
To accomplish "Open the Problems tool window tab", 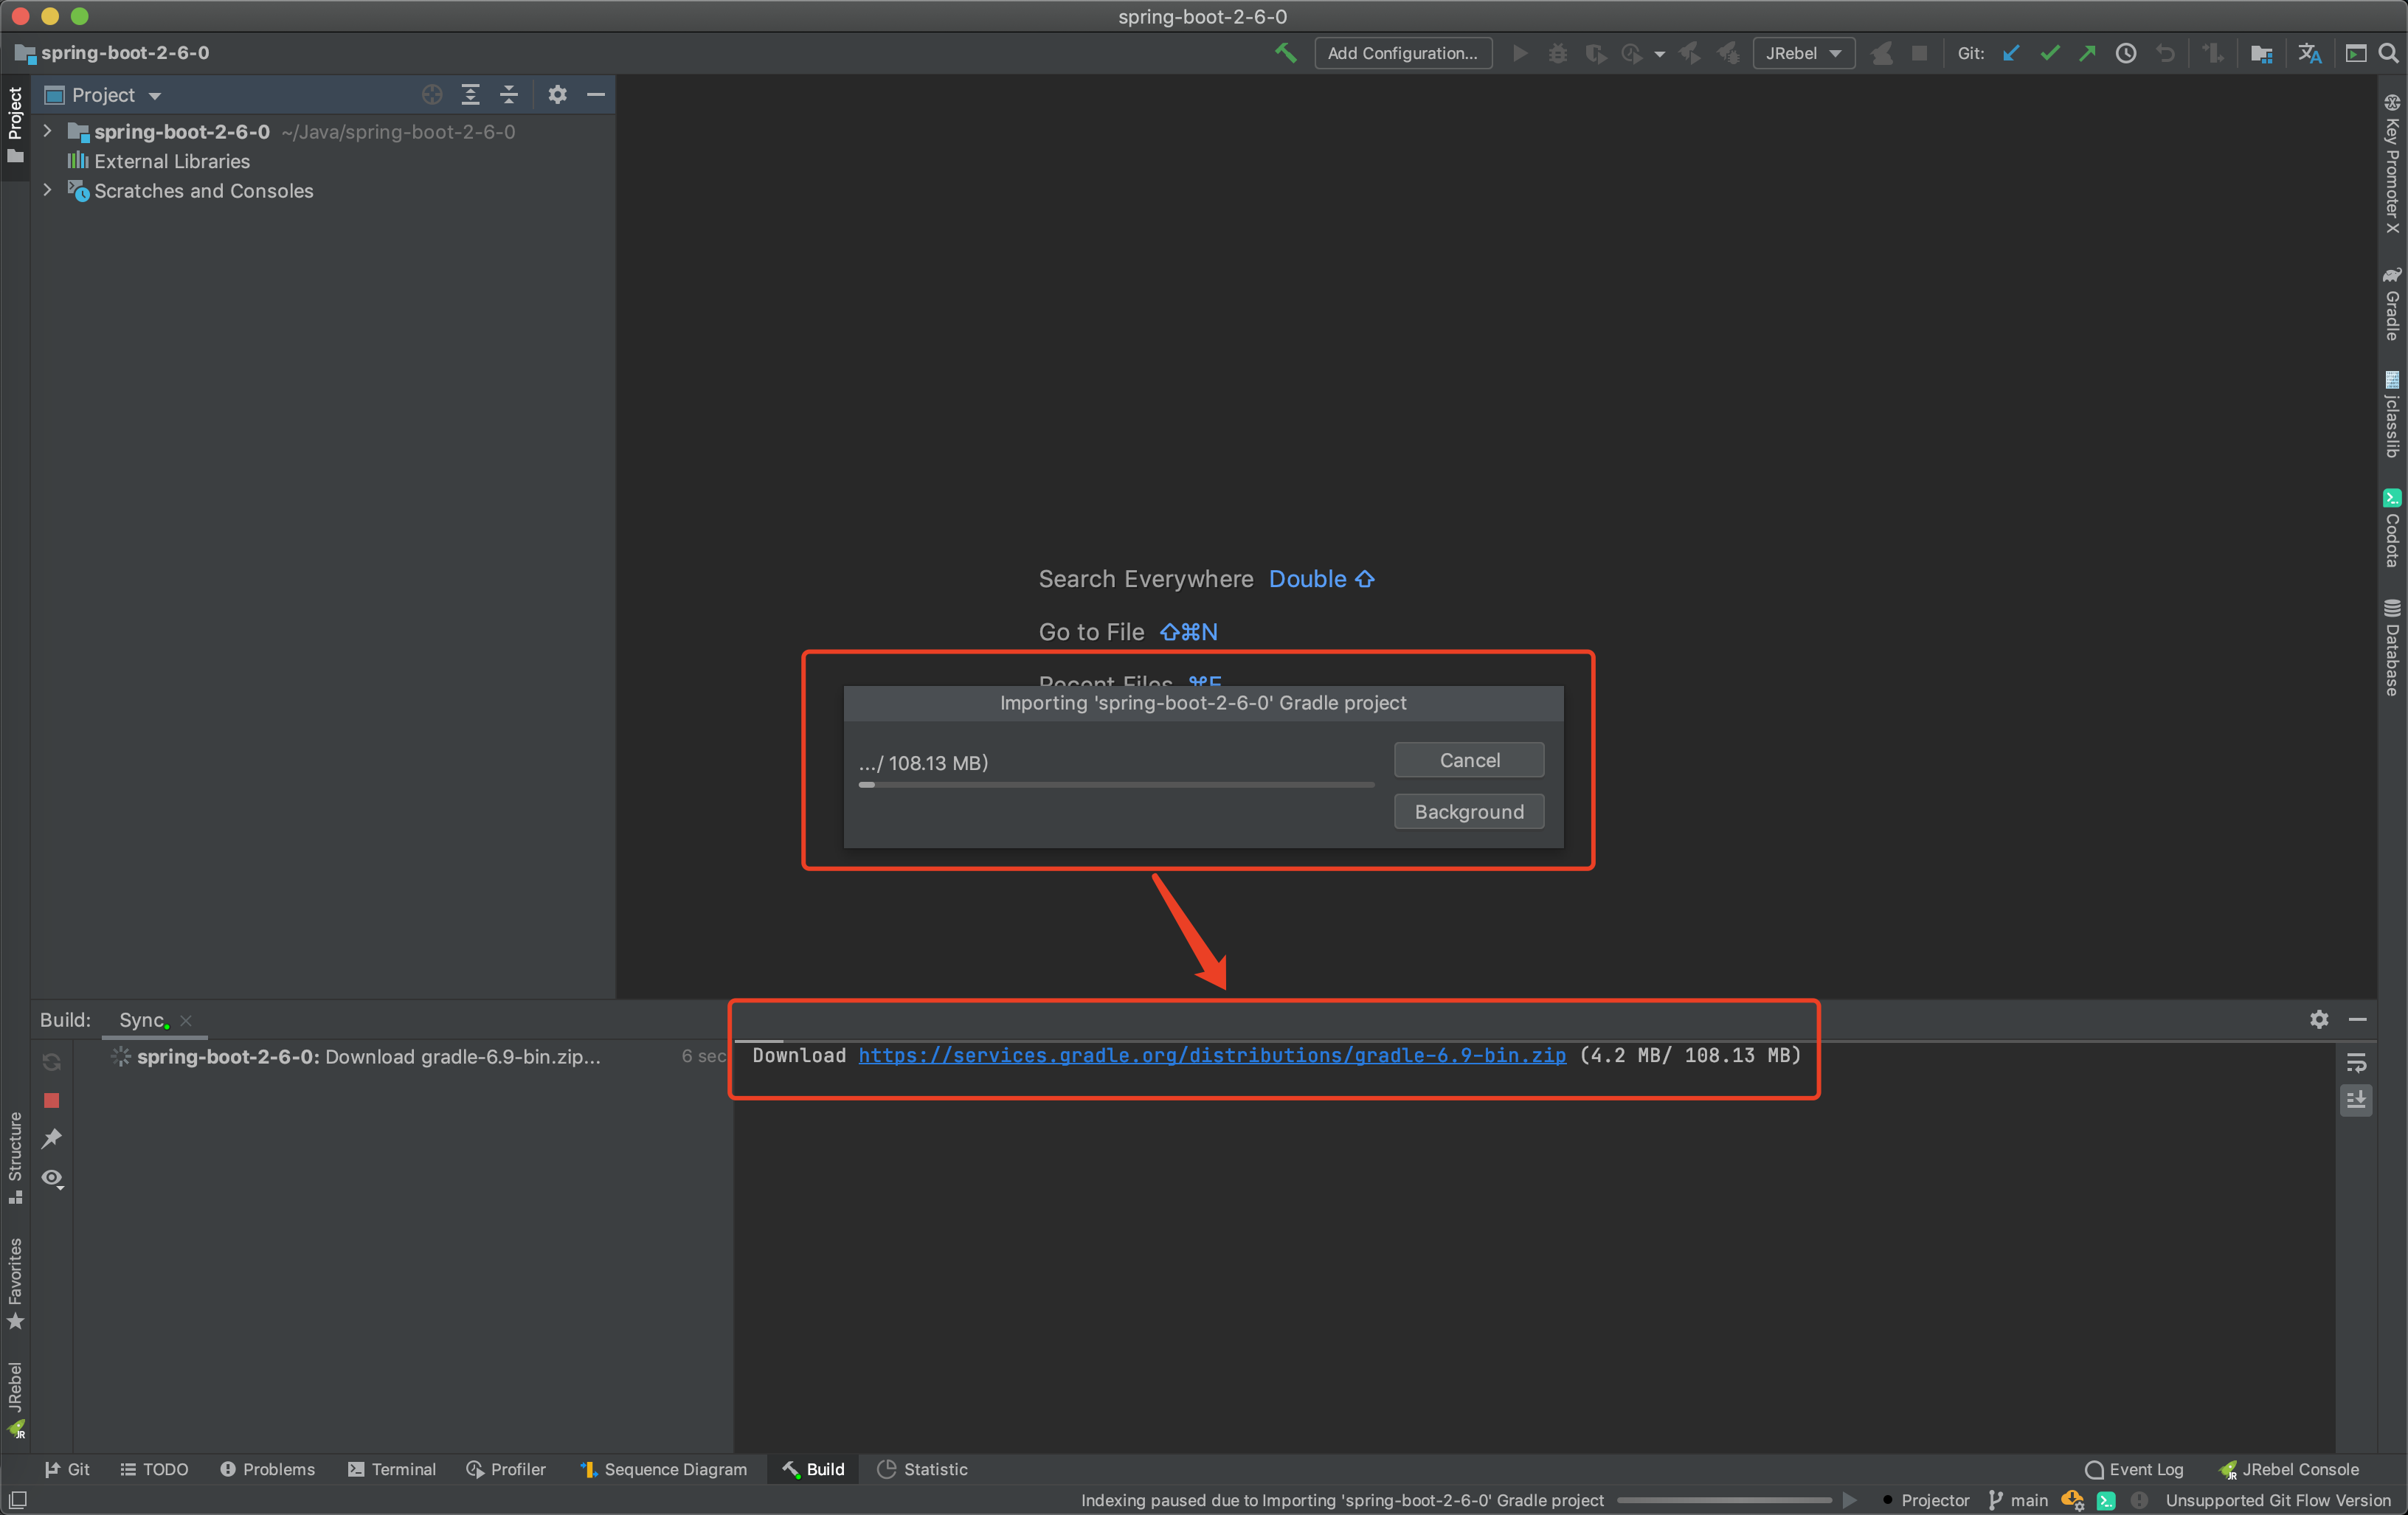I will click(x=267, y=1469).
